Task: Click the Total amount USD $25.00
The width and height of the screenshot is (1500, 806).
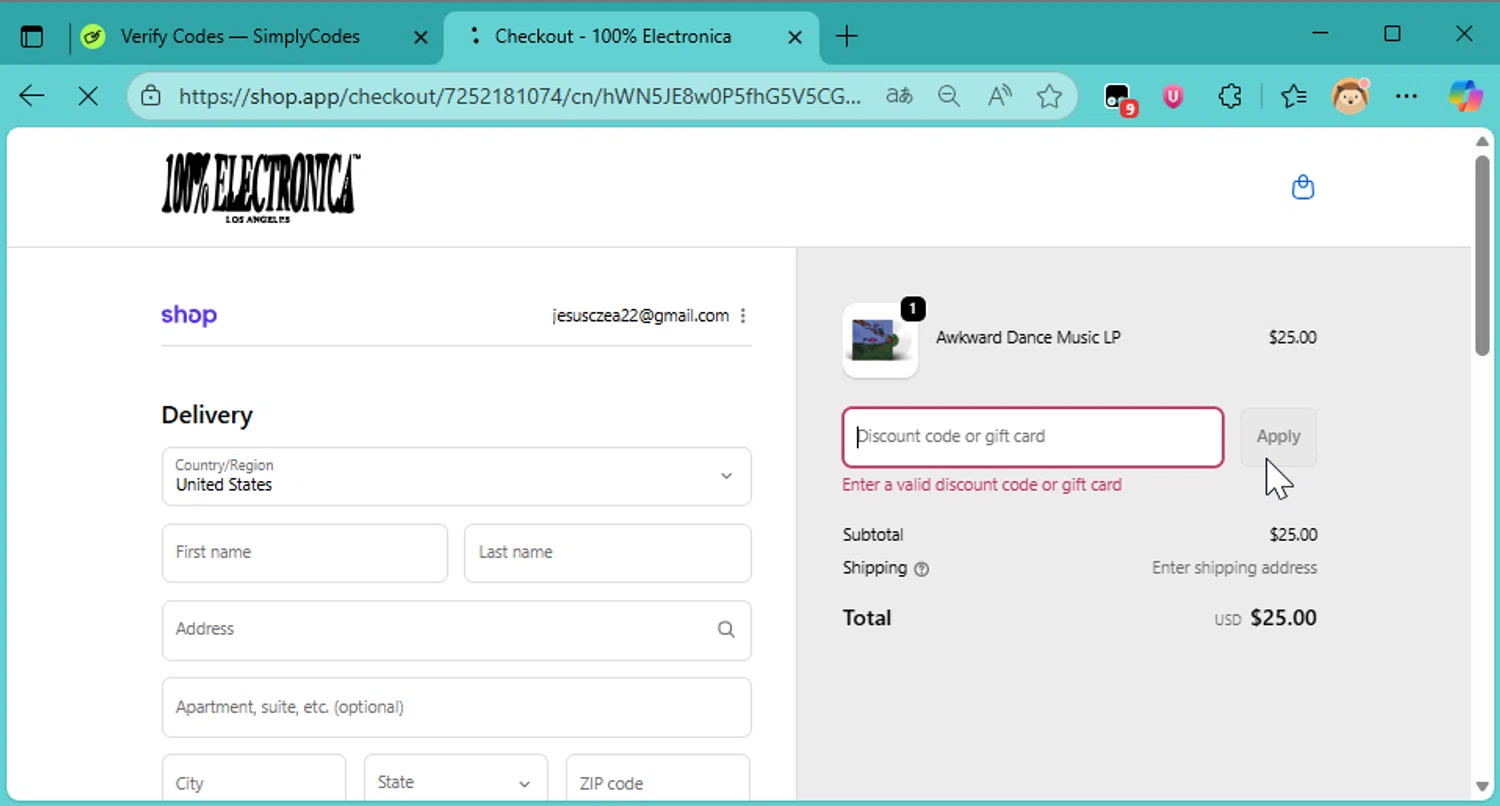Action: pyautogui.click(x=1265, y=618)
